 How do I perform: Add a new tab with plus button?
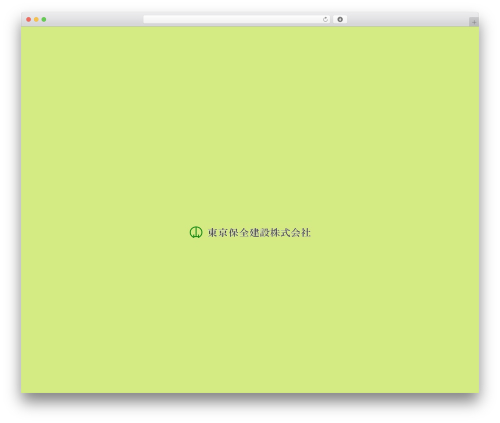coord(474,22)
